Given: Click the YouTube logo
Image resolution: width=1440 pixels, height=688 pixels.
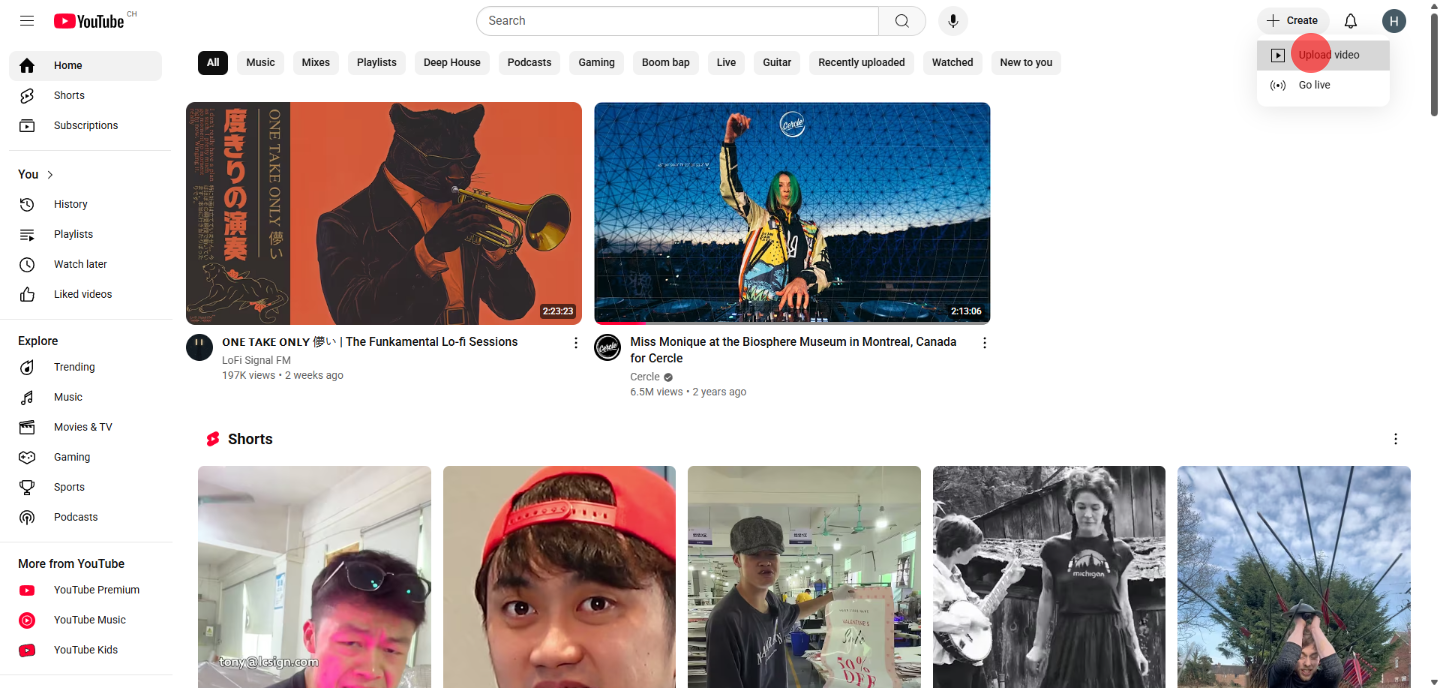Looking at the screenshot, I should [89, 21].
